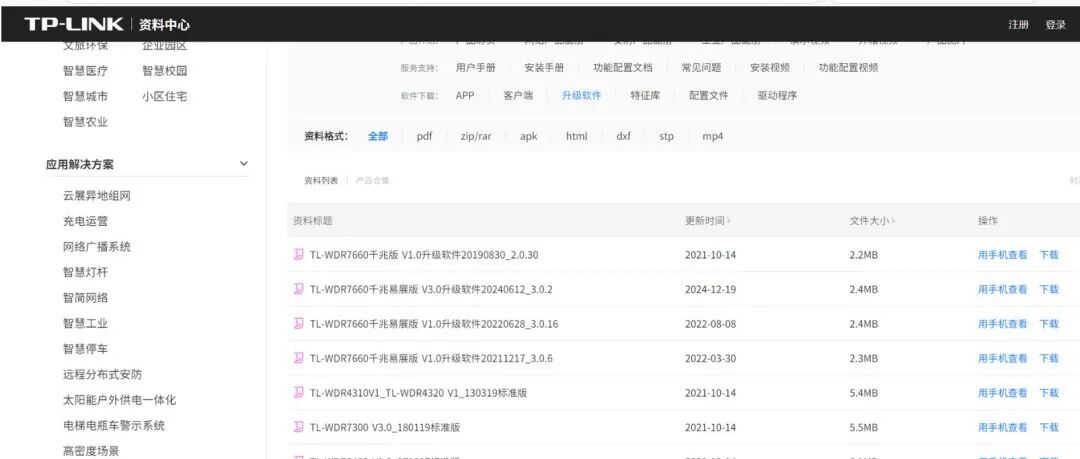This screenshot has width=1080, height=459.
Task: Click 用手机查看 for 20211217_3.0.6 row
Action: coord(1002,358)
